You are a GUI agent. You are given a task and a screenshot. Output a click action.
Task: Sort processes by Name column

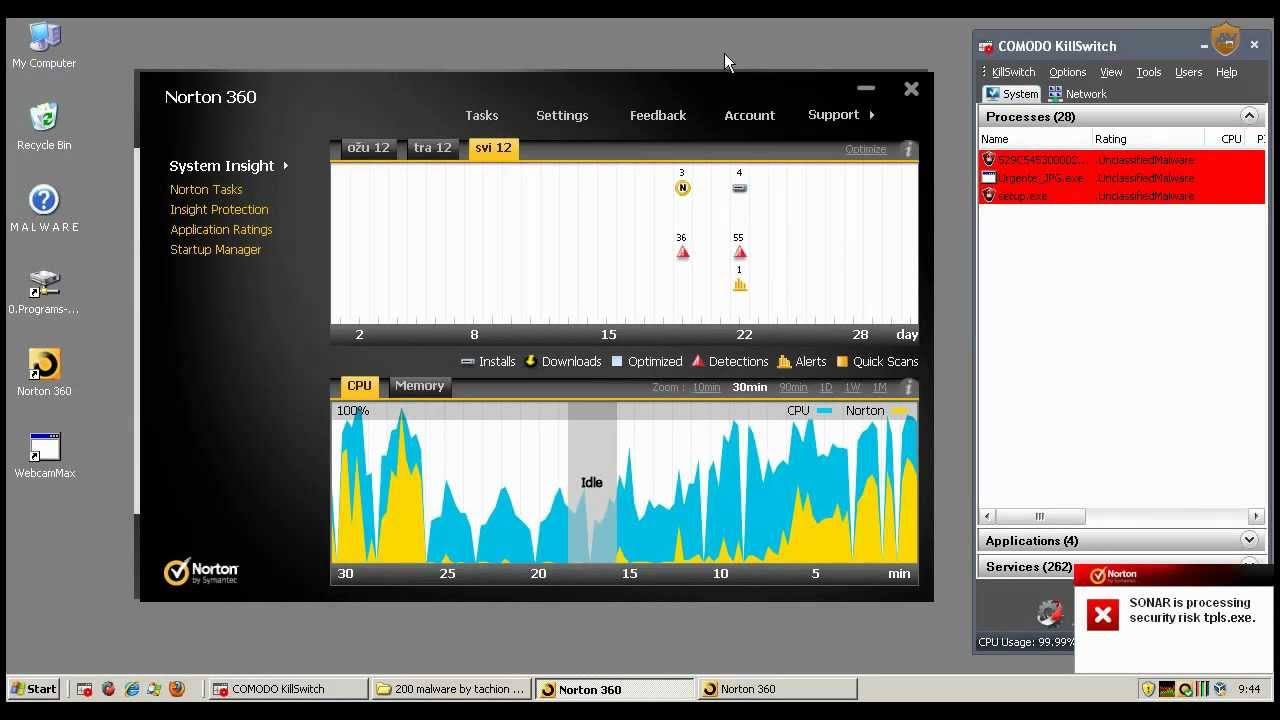(1034, 139)
